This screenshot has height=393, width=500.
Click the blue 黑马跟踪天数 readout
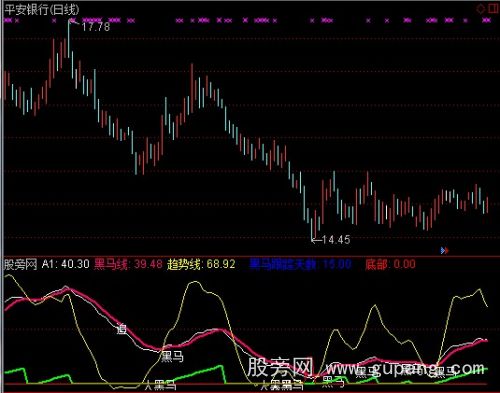300,264
